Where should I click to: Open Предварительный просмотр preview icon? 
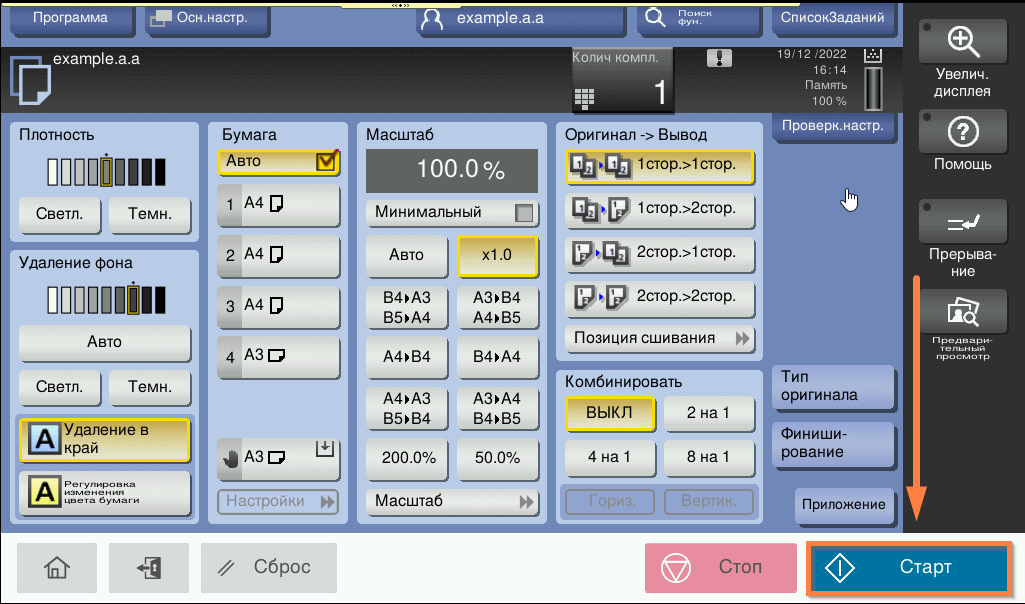(962, 314)
